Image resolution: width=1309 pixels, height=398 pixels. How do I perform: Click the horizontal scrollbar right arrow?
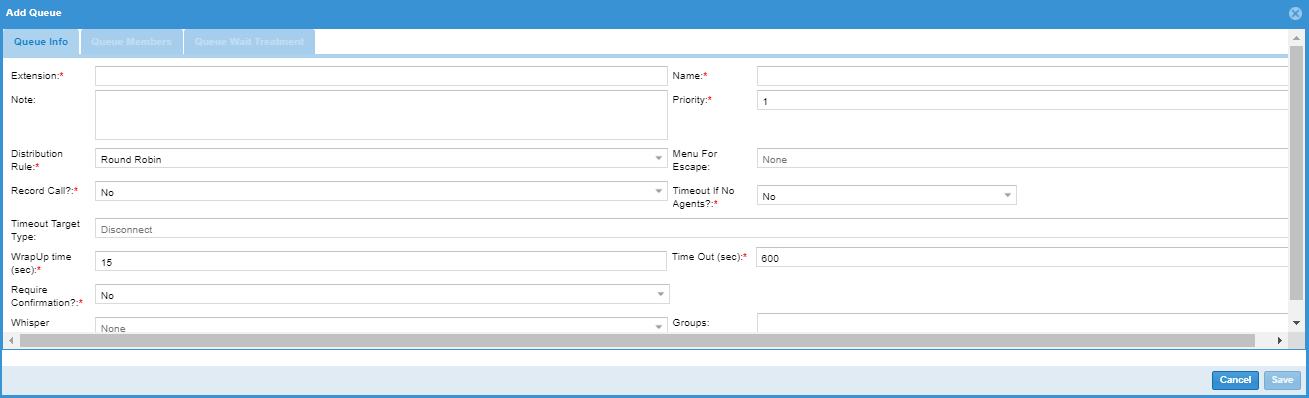[x=1280, y=341]
